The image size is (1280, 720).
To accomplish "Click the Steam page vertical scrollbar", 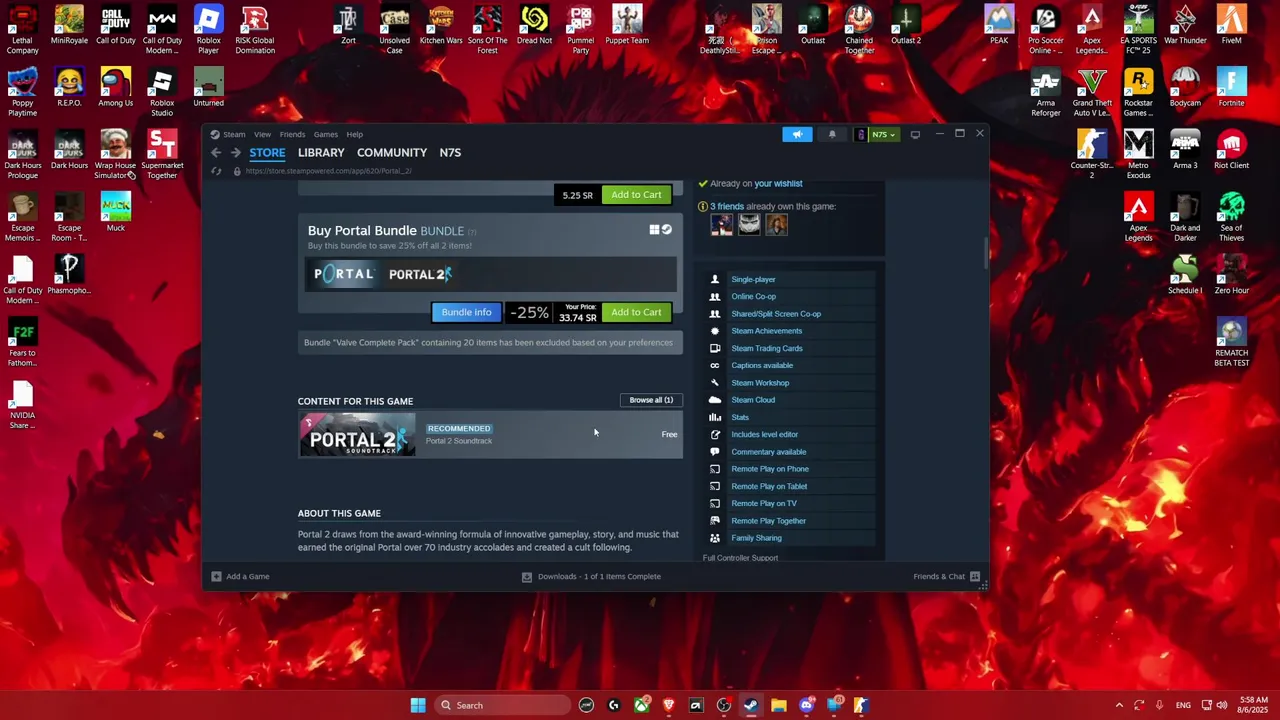I will pos(985,255).
